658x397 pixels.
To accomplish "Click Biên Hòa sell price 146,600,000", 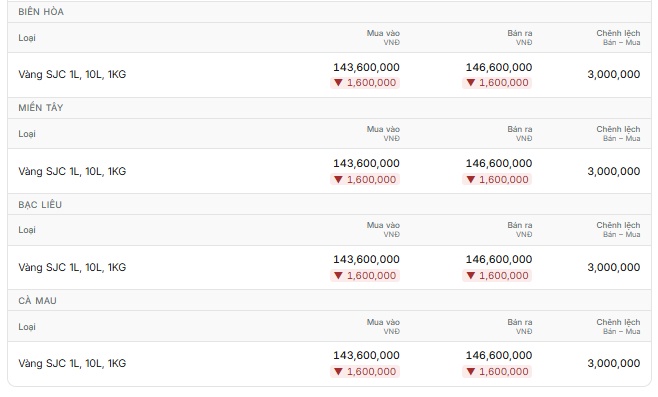I will [x=499, y=67].
